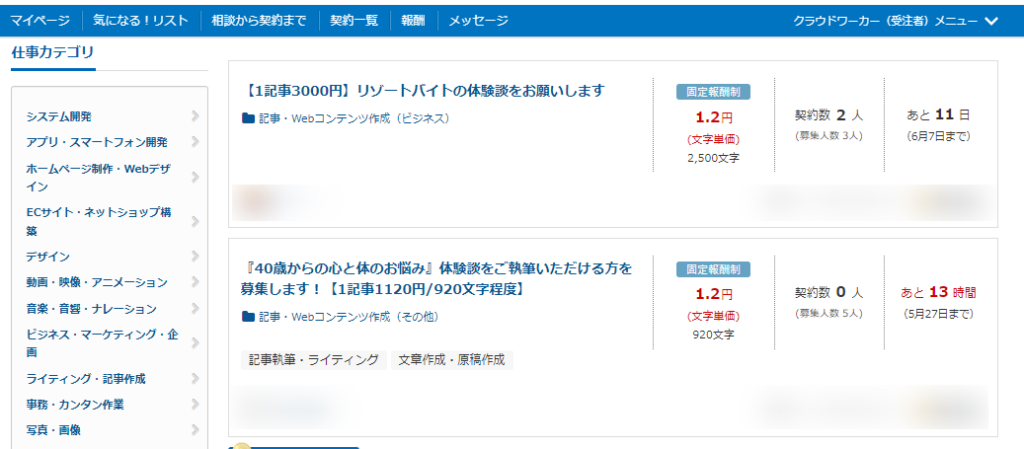Go to 契約一覧 in navigation bar

click(354, 20)
